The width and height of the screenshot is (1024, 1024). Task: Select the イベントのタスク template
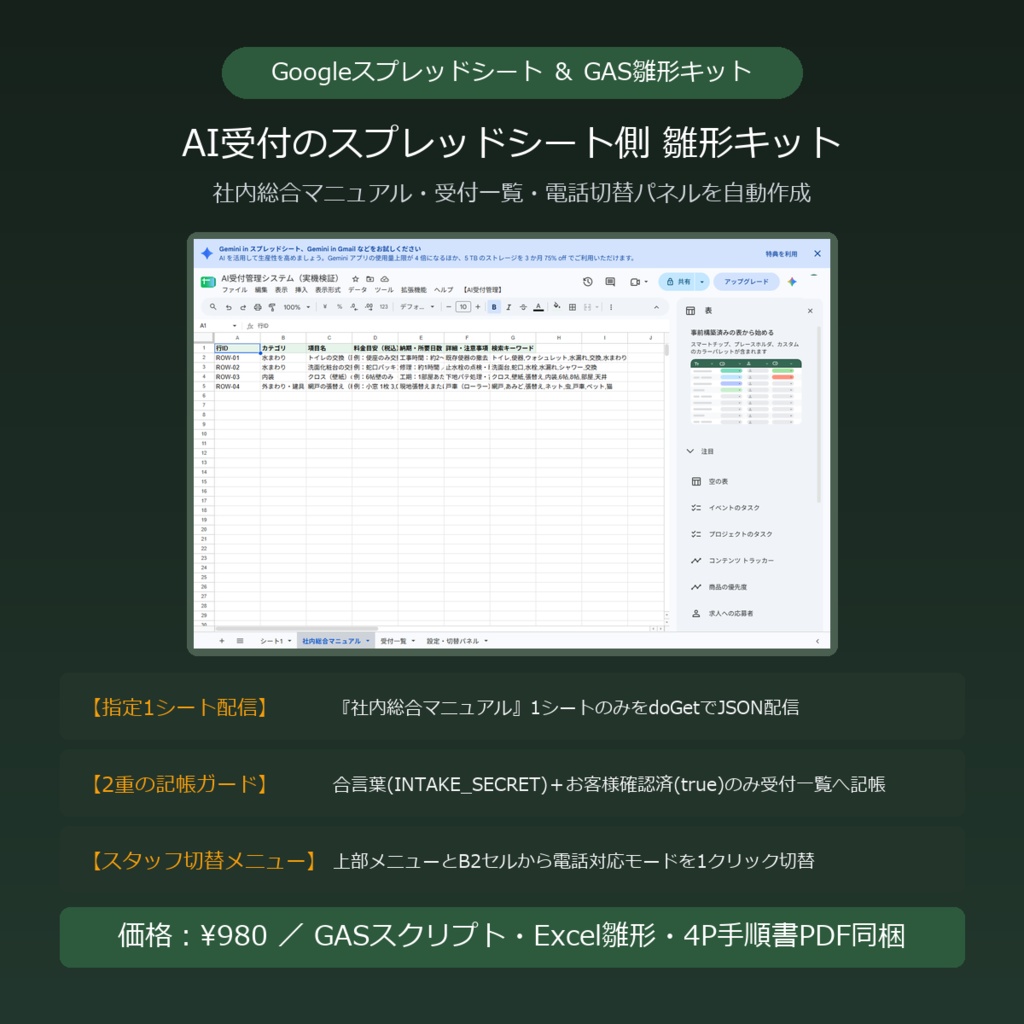pyautogui.click(x=725, y=507)
